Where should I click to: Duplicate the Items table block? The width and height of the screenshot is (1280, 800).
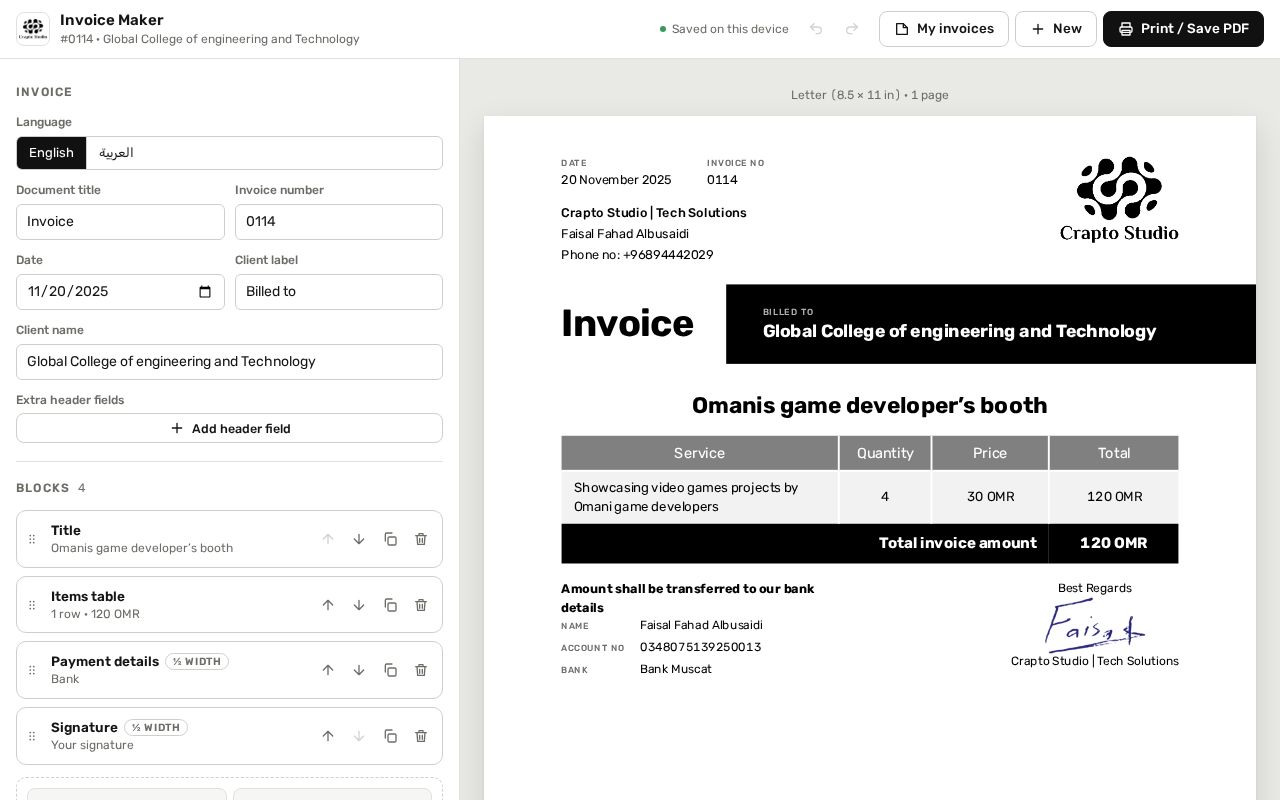[x=391, y=605]
